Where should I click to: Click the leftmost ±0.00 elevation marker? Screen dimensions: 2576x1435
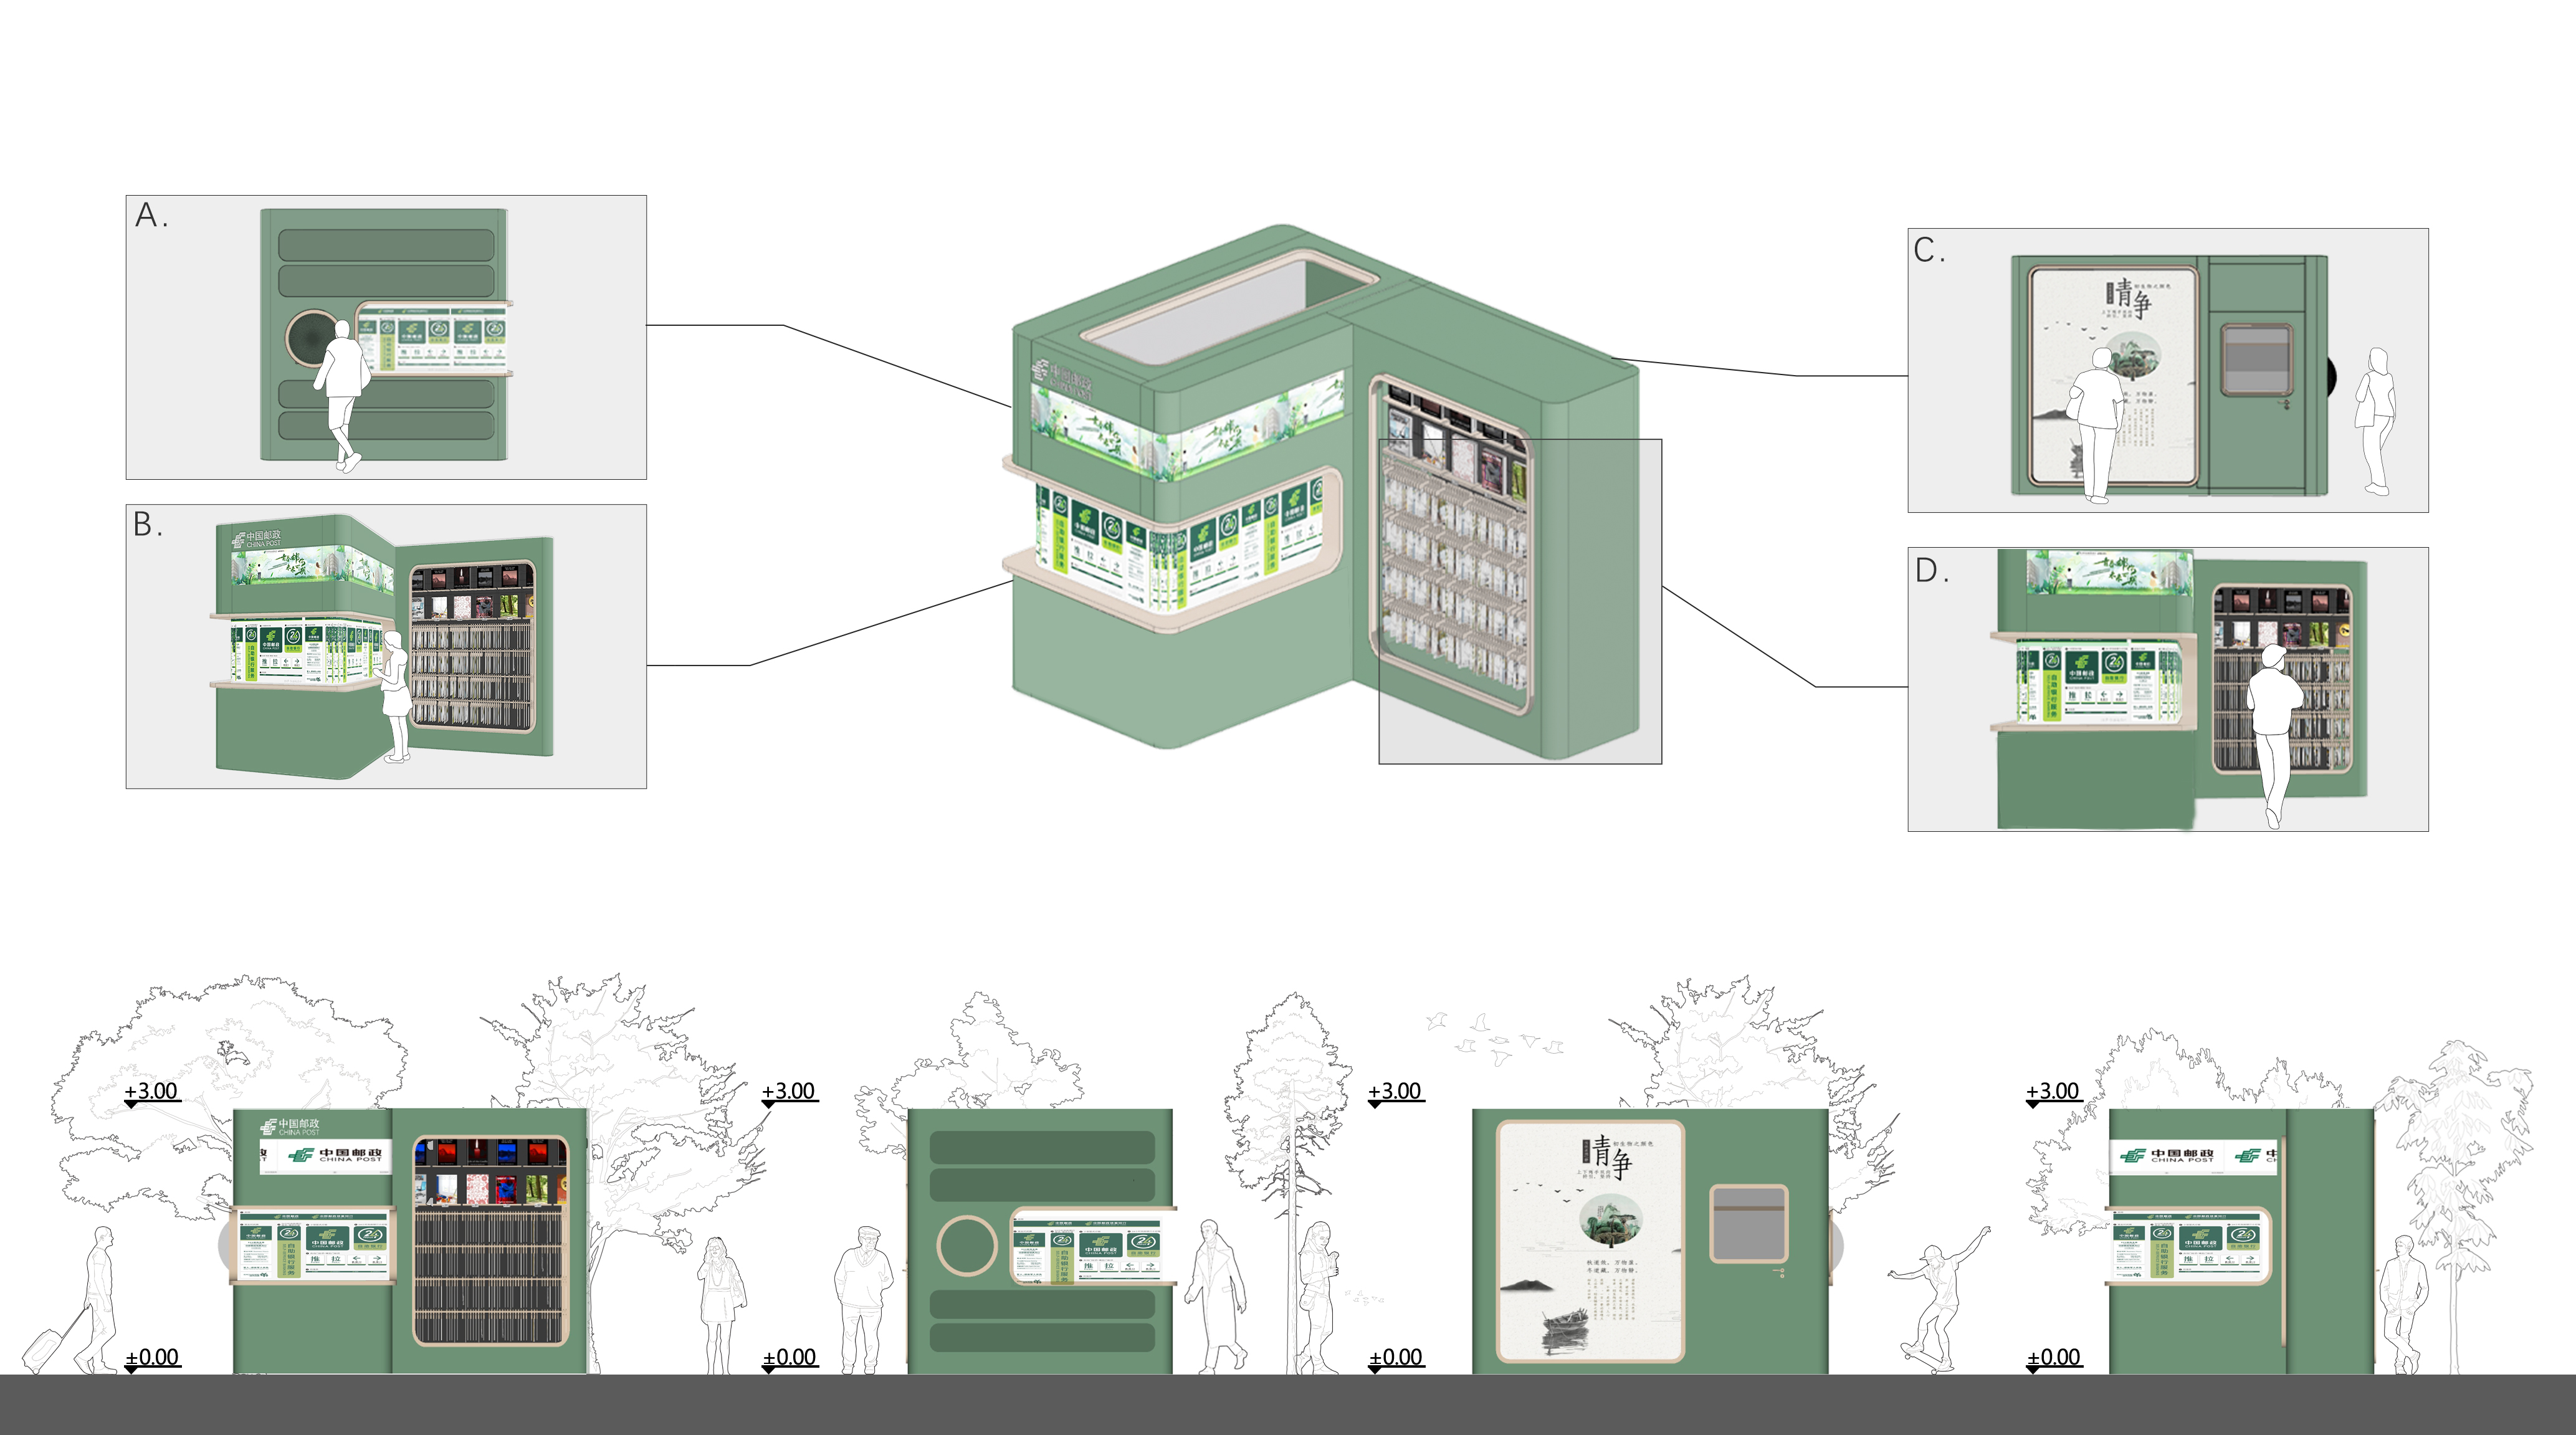tap(152, 1358)
